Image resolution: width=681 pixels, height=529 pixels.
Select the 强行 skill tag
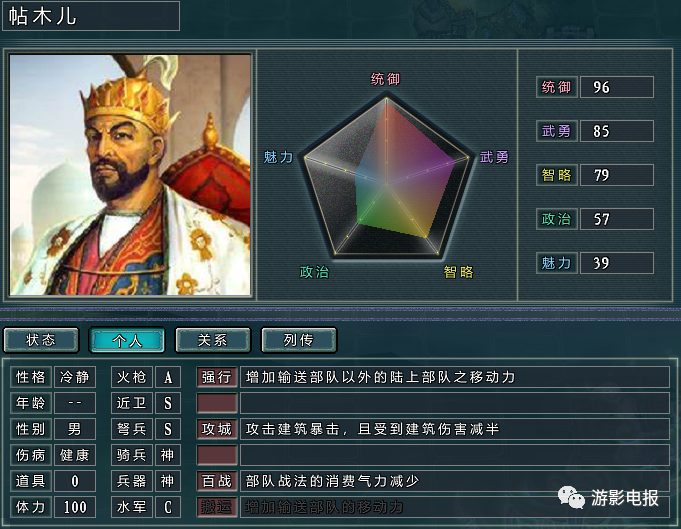(x=217, y=377)
